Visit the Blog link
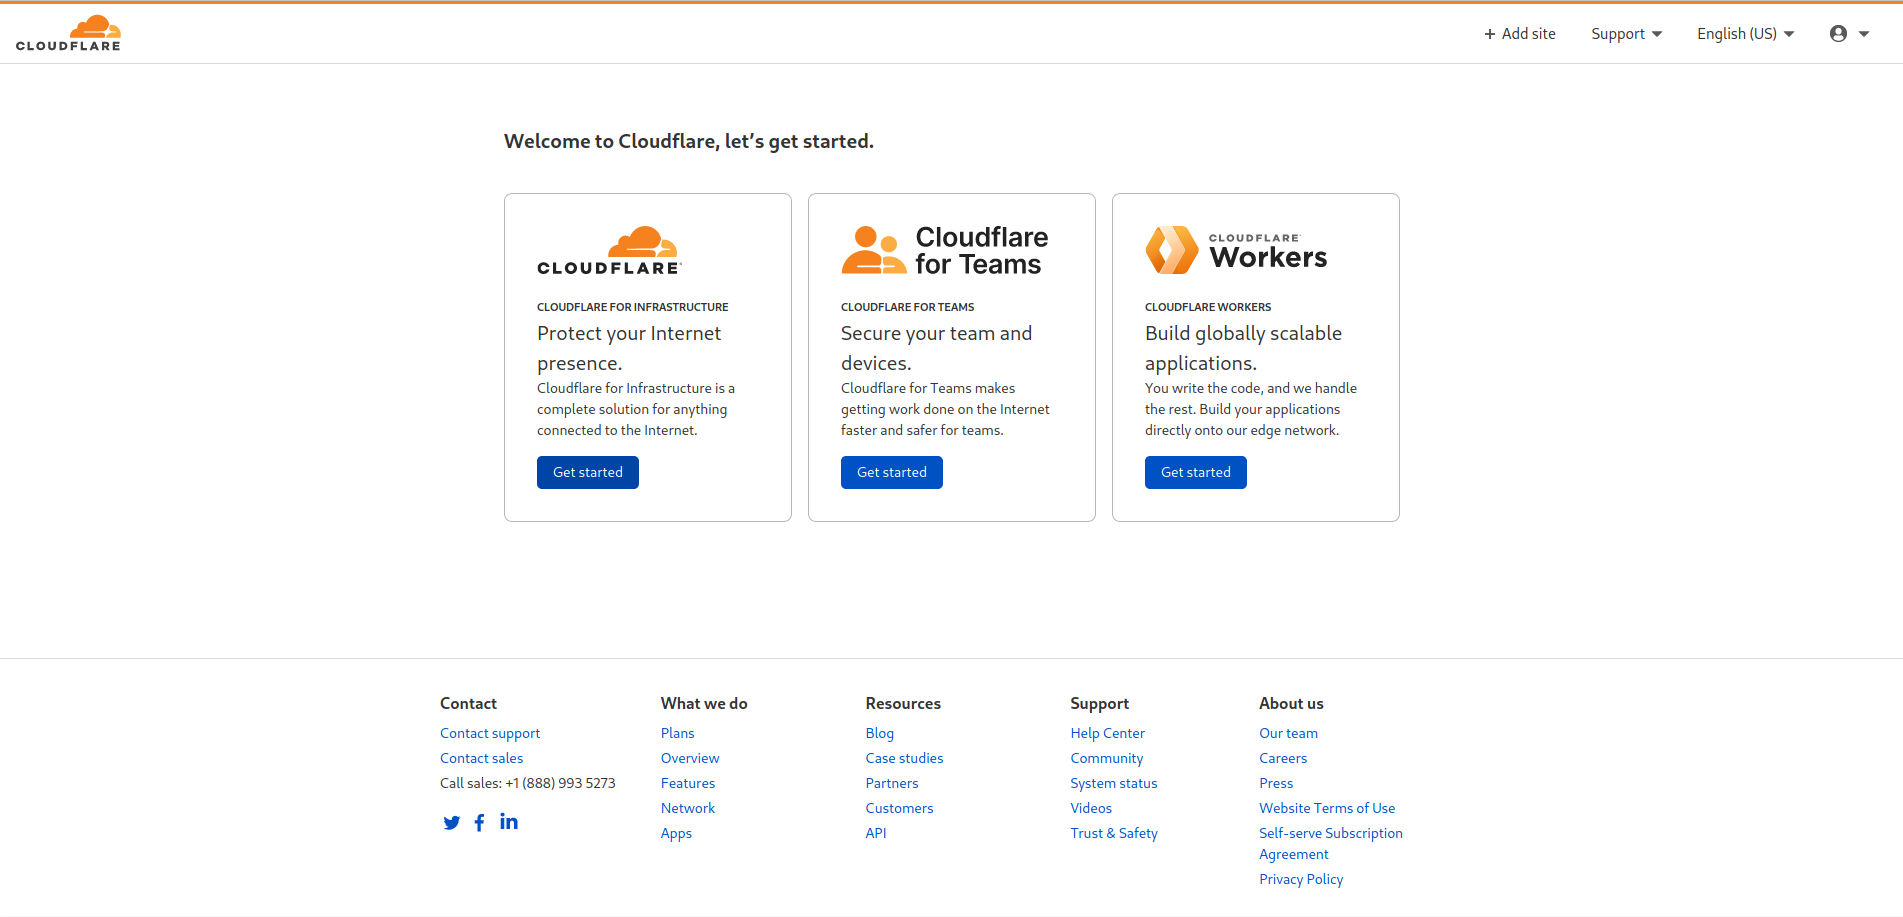The image size is (1903, 917). click(880, 733)
